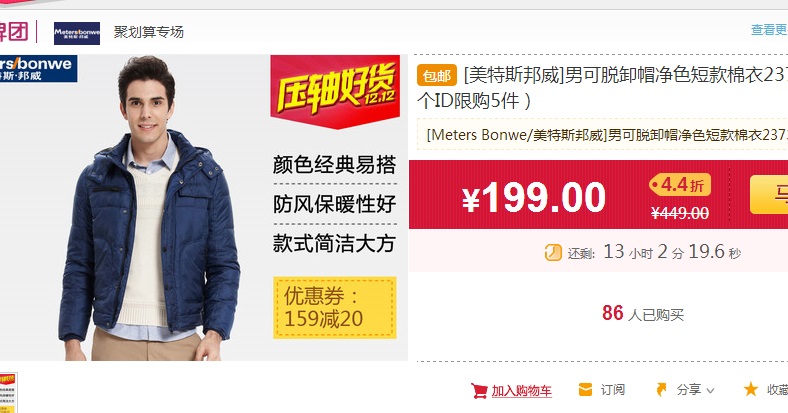Click the subscribe envelope icon
The width and height of the screenshot is (788, 413).
coord(585,389)
